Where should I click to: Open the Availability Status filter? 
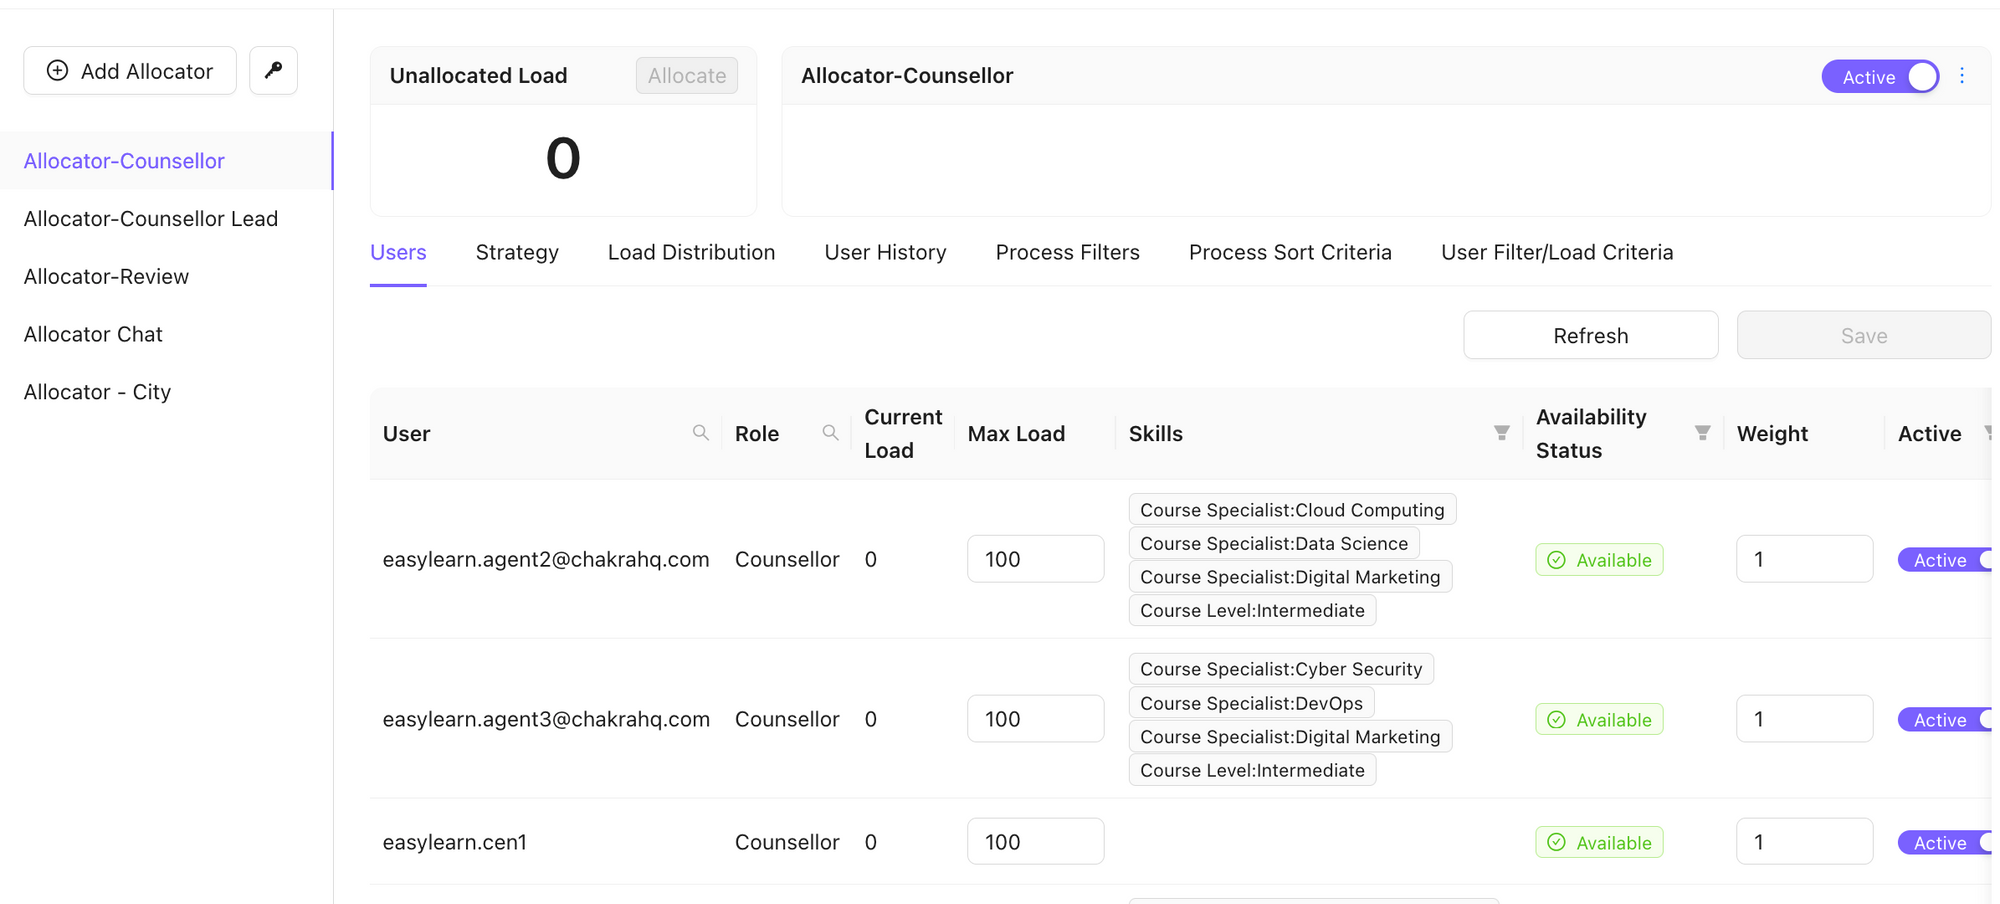click(x=1703, y=432)
